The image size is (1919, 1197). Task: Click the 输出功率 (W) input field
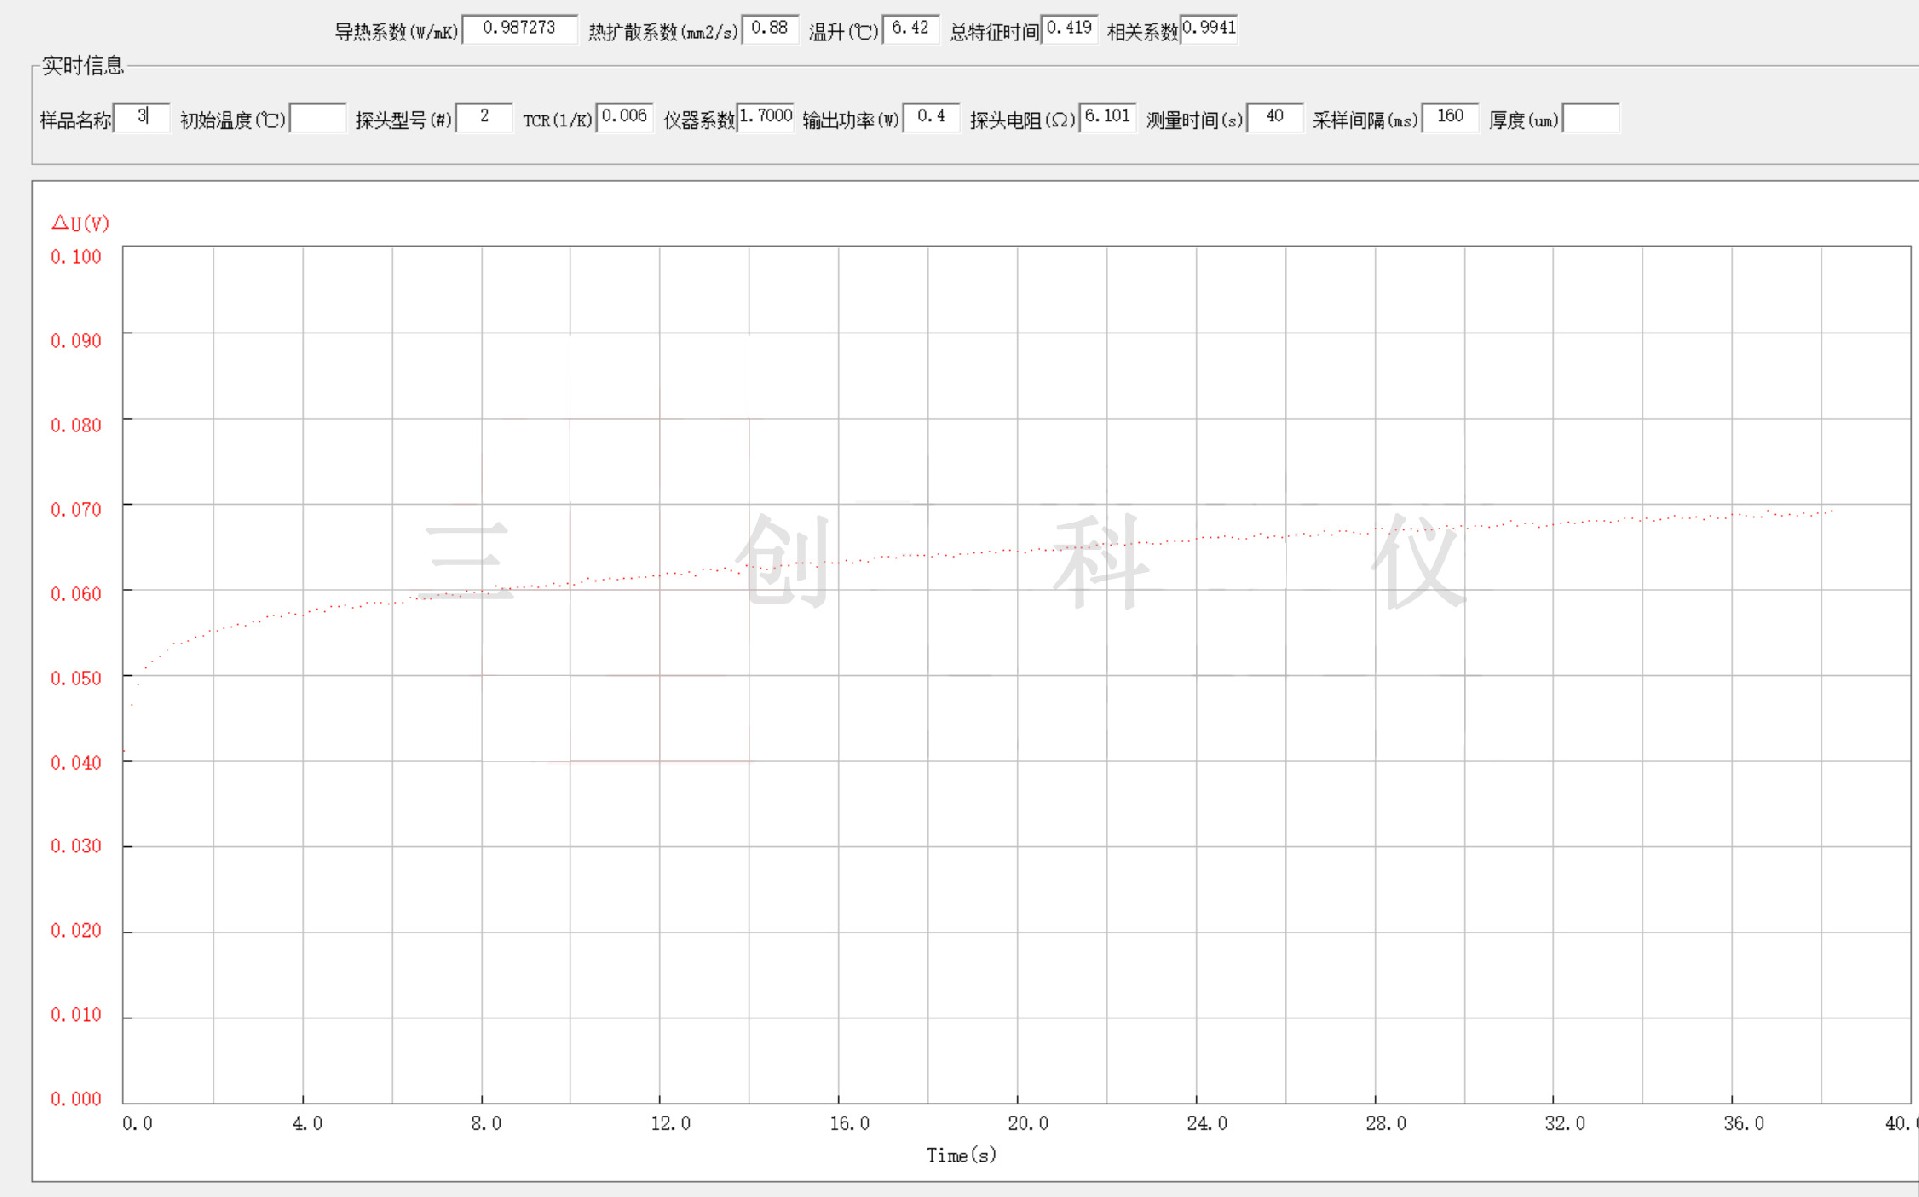pos(931,118)
